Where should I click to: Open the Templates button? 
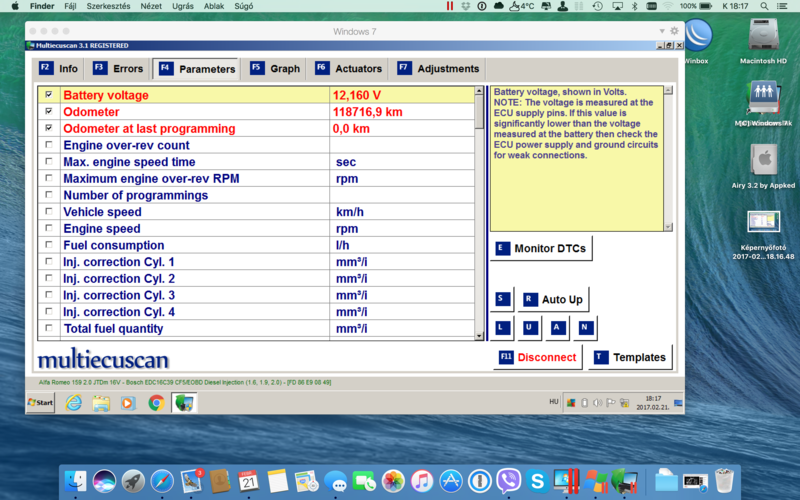click(x=630, y=357)
